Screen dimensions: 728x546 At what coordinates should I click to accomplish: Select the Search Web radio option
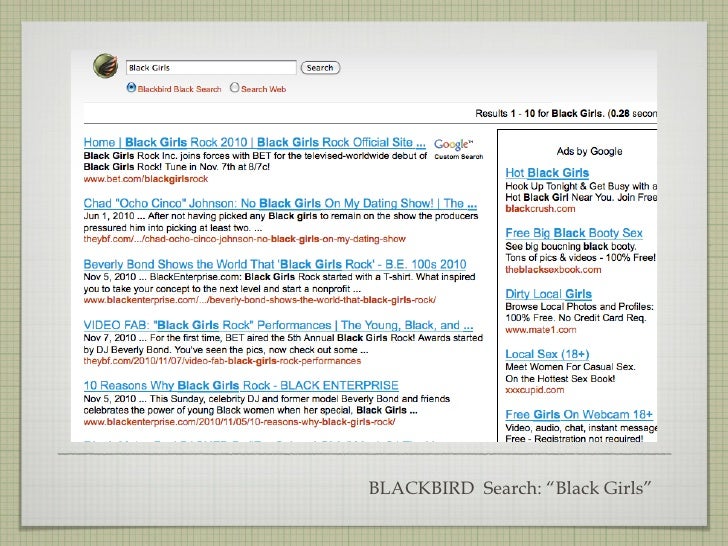(234, 87)
